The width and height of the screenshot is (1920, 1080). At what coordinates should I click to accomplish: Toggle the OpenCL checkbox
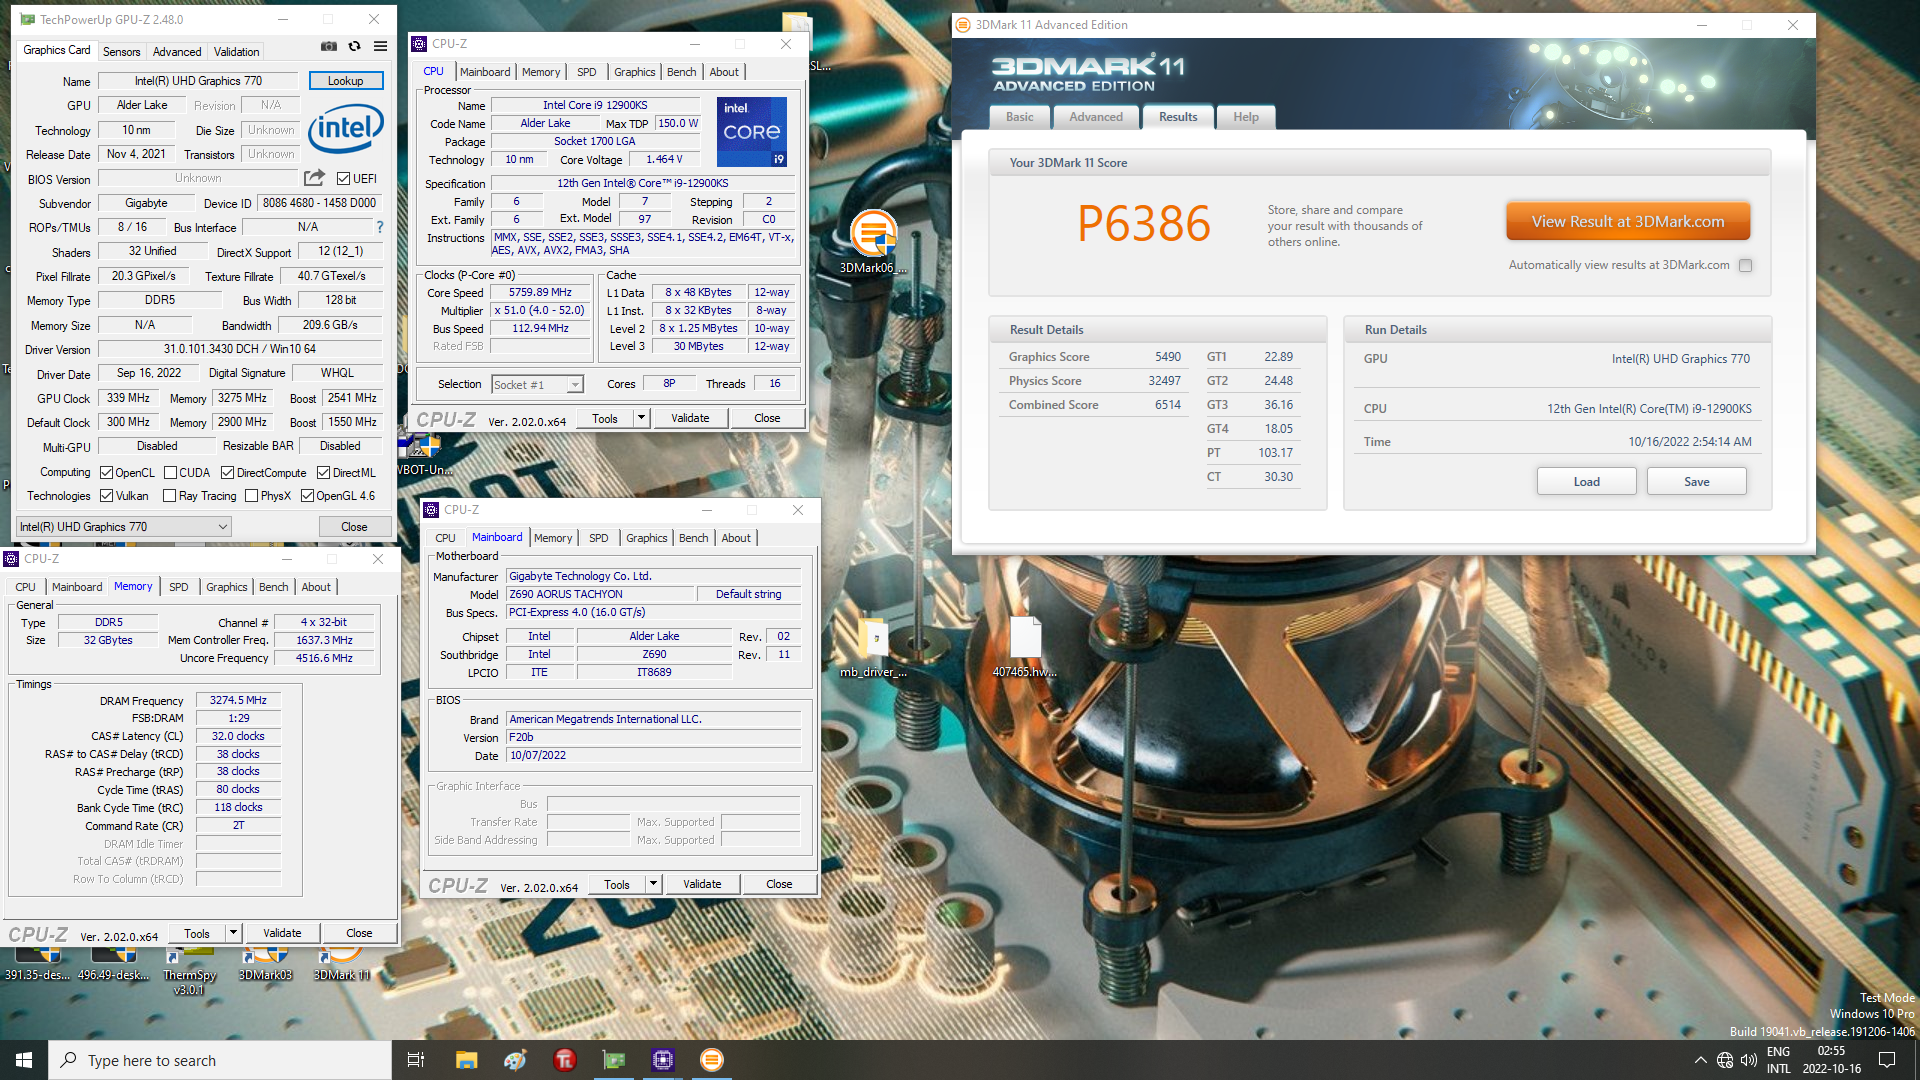107,473
